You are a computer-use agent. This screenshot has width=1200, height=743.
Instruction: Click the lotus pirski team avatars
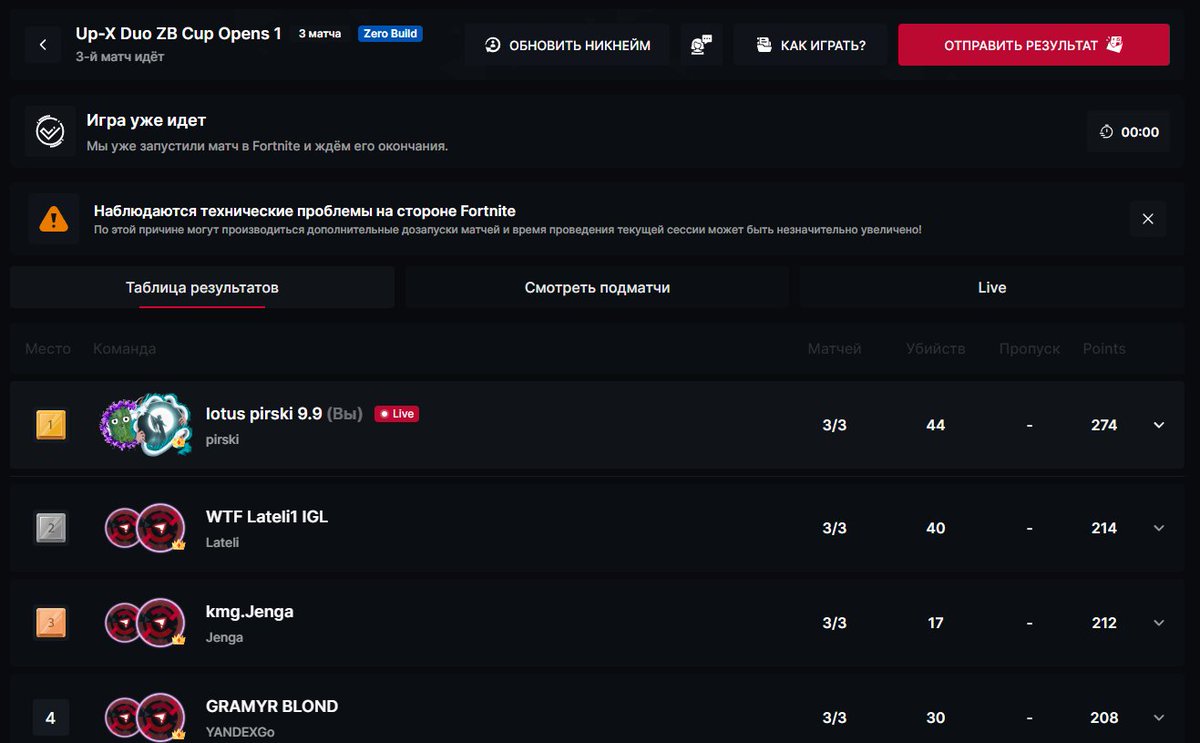[x=146, y=424]
